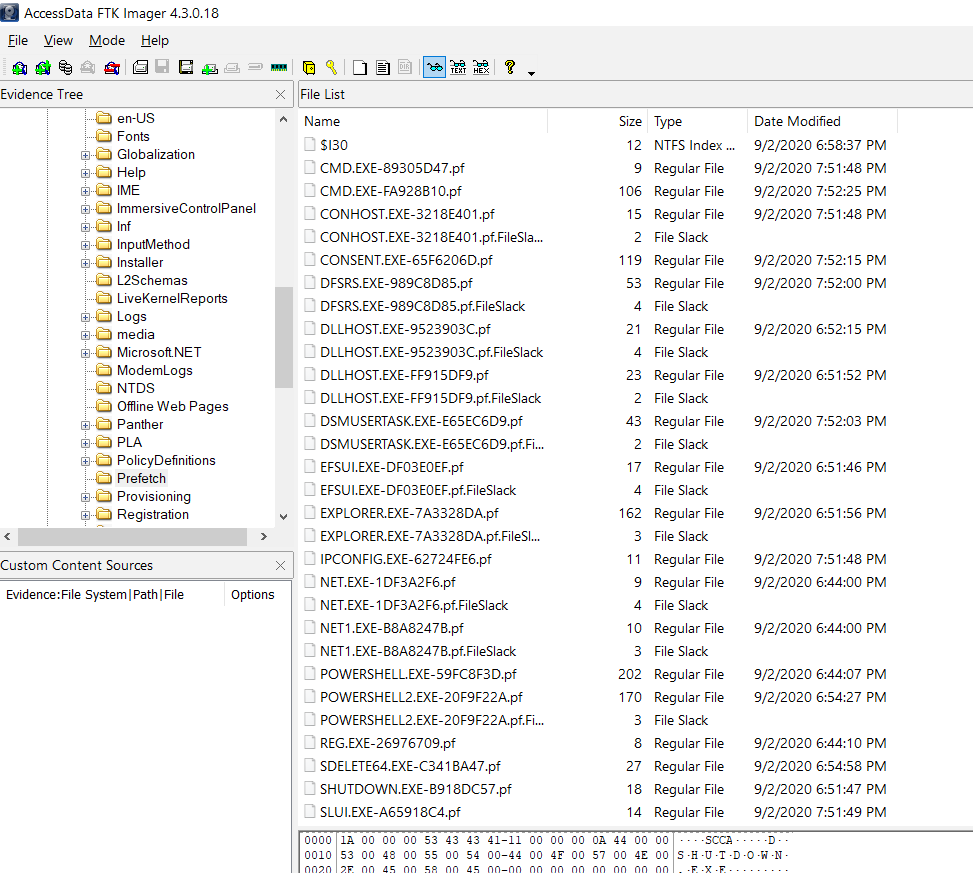Screen dimensions: 973x873
Task: Open the Help menu
Action: (155, 40)
